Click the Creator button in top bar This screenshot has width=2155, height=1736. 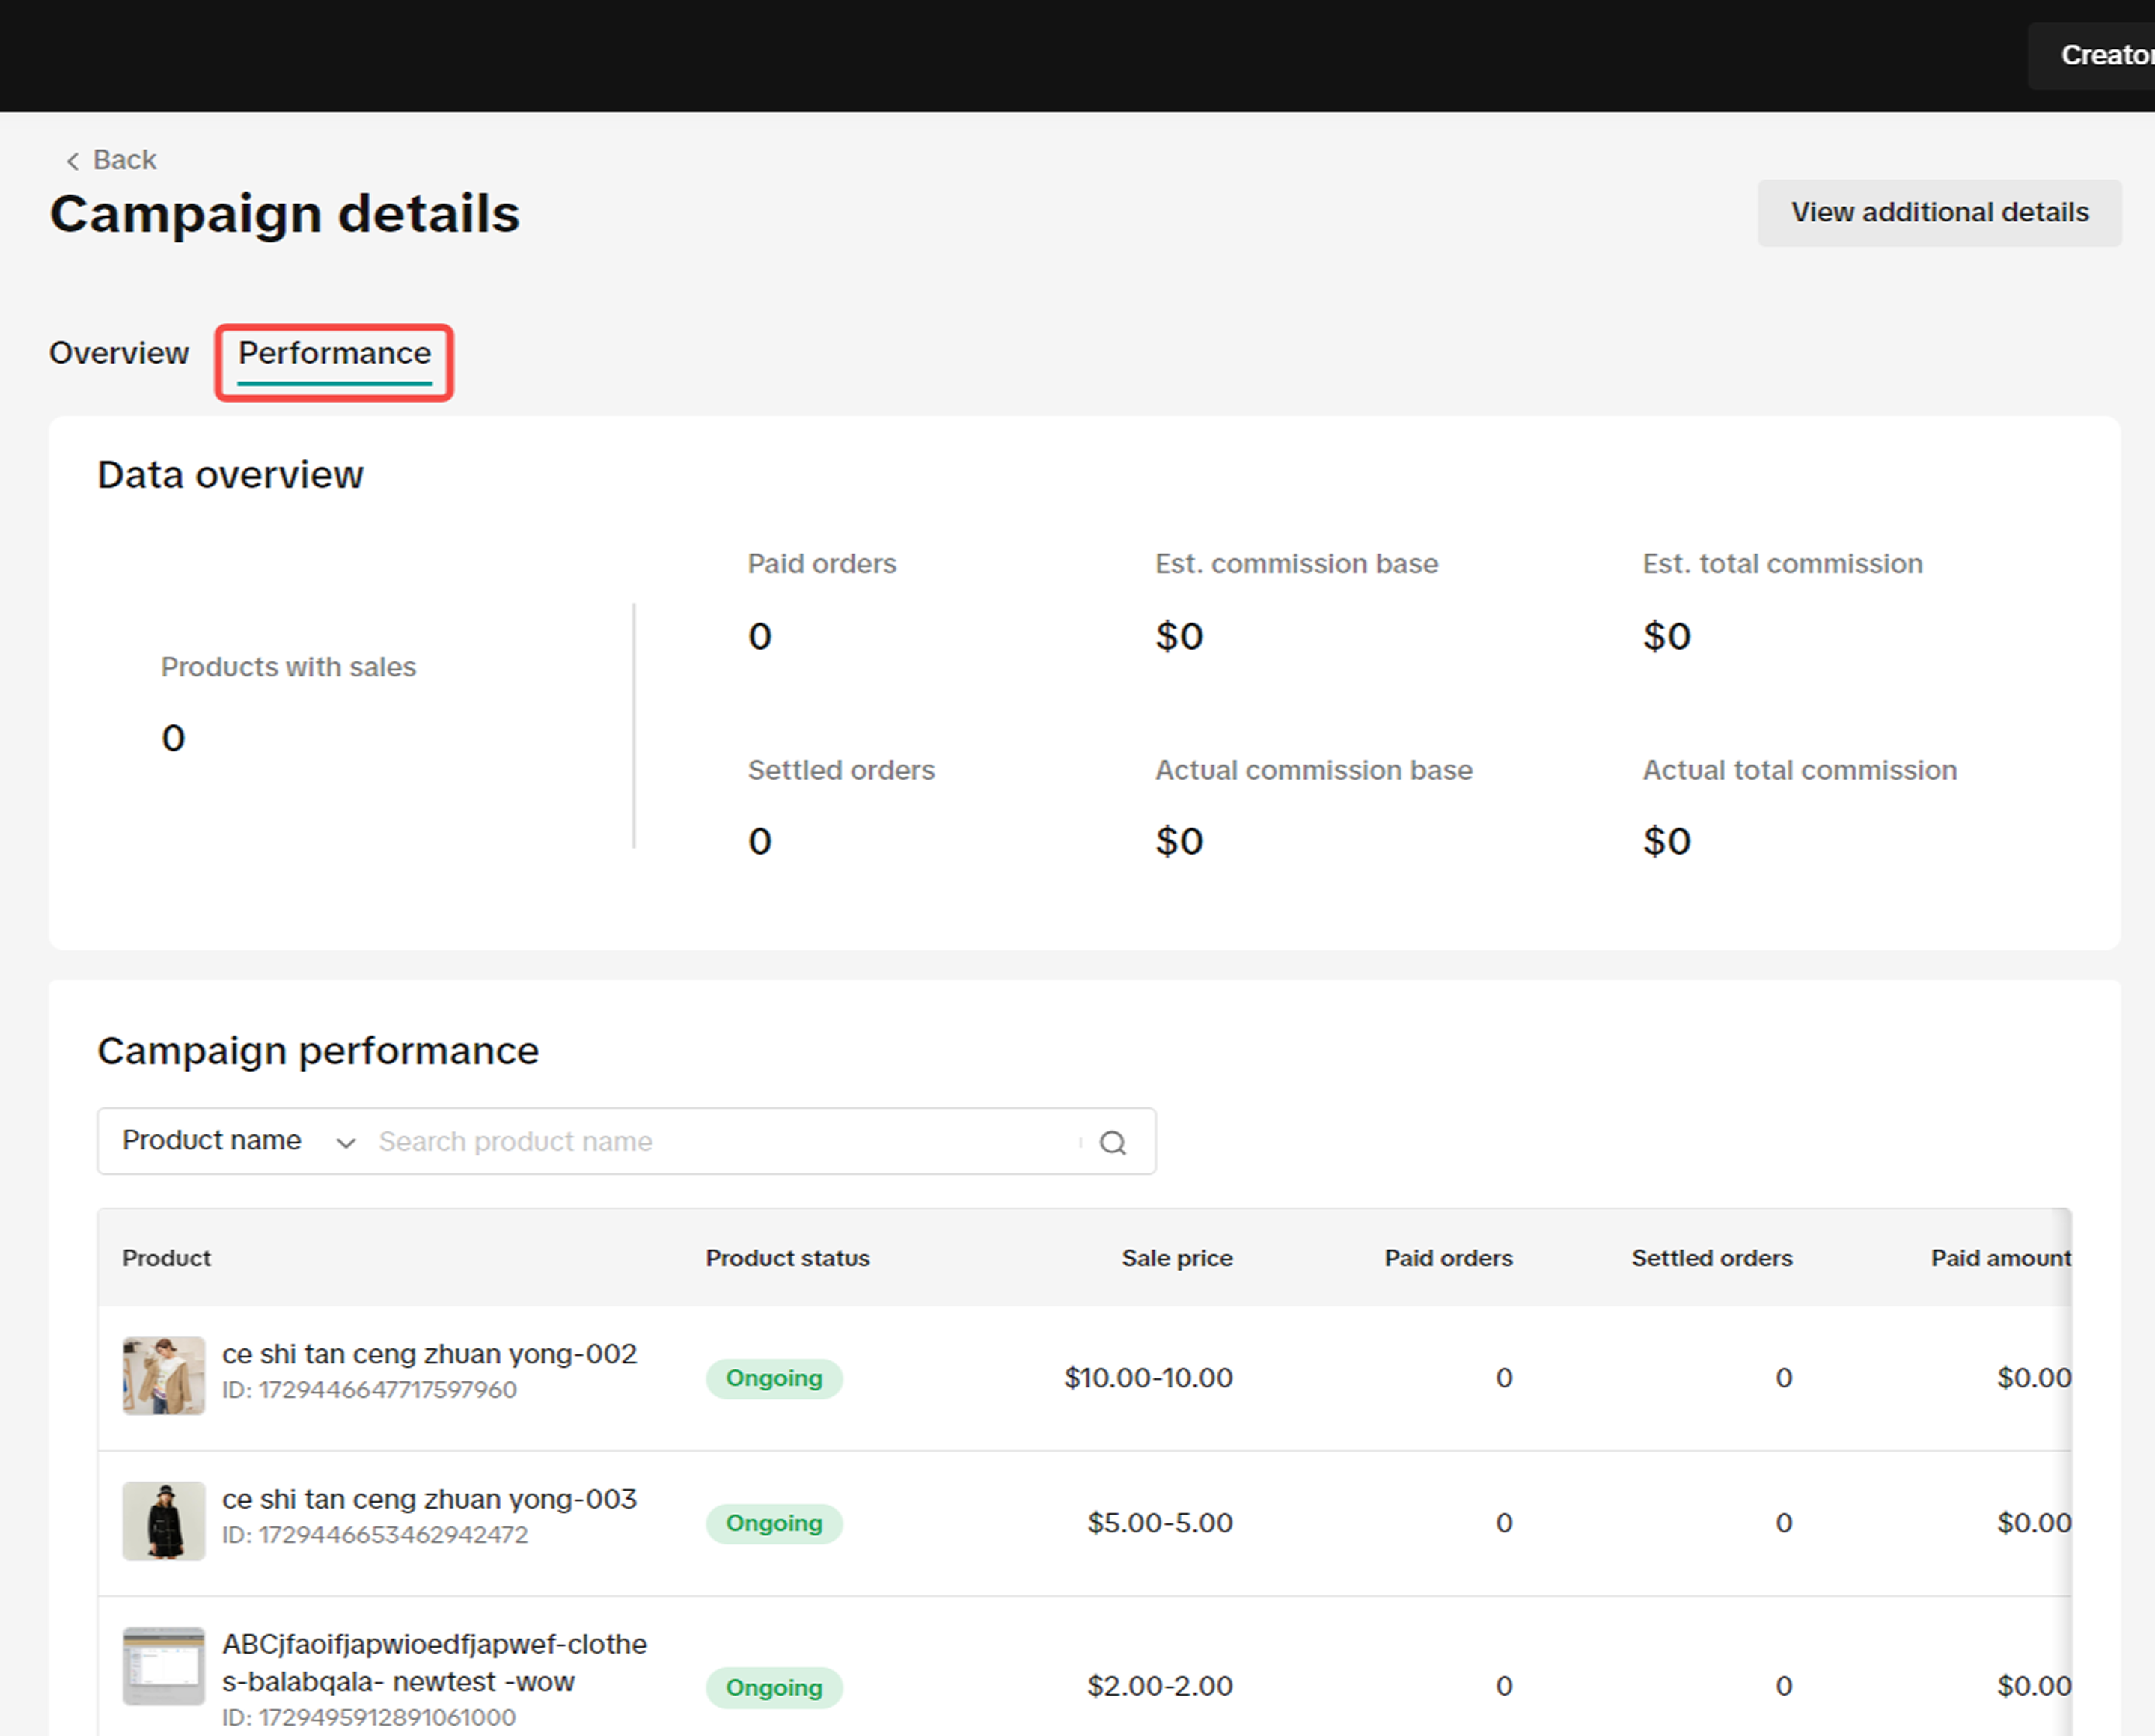coord(2100,55)
